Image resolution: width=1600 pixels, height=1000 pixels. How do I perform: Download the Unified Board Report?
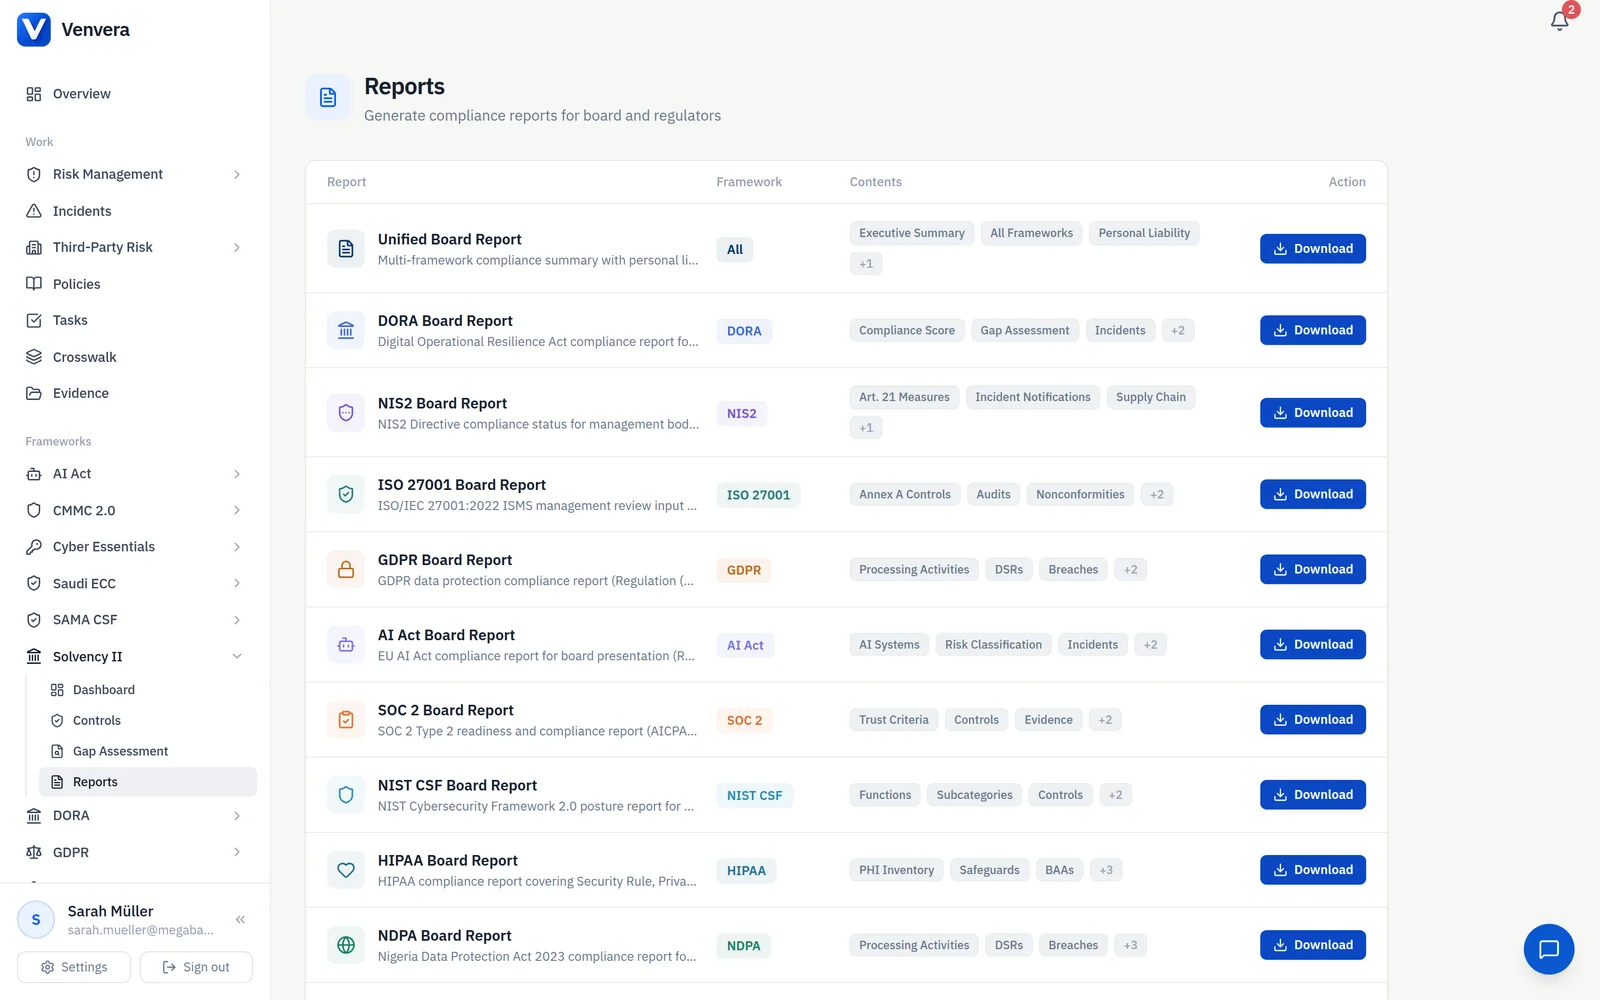pos(1312,249)
